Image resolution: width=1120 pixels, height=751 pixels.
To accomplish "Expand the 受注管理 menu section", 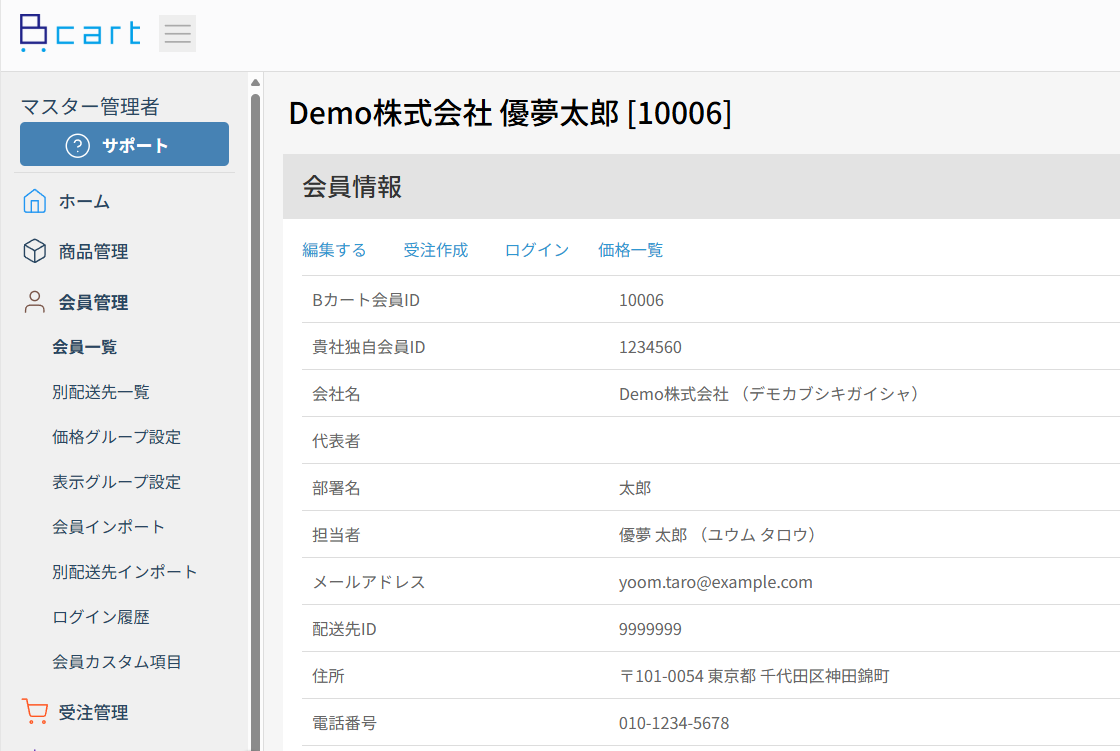I will [93, 712].
